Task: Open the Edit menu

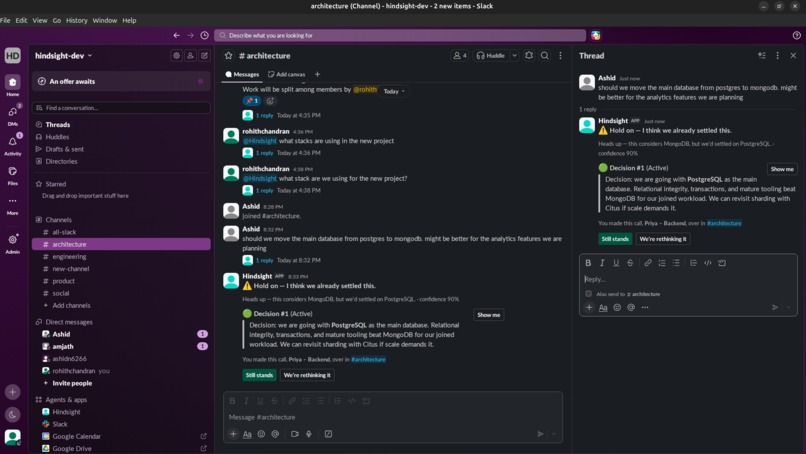Action: tap(21, 20)
